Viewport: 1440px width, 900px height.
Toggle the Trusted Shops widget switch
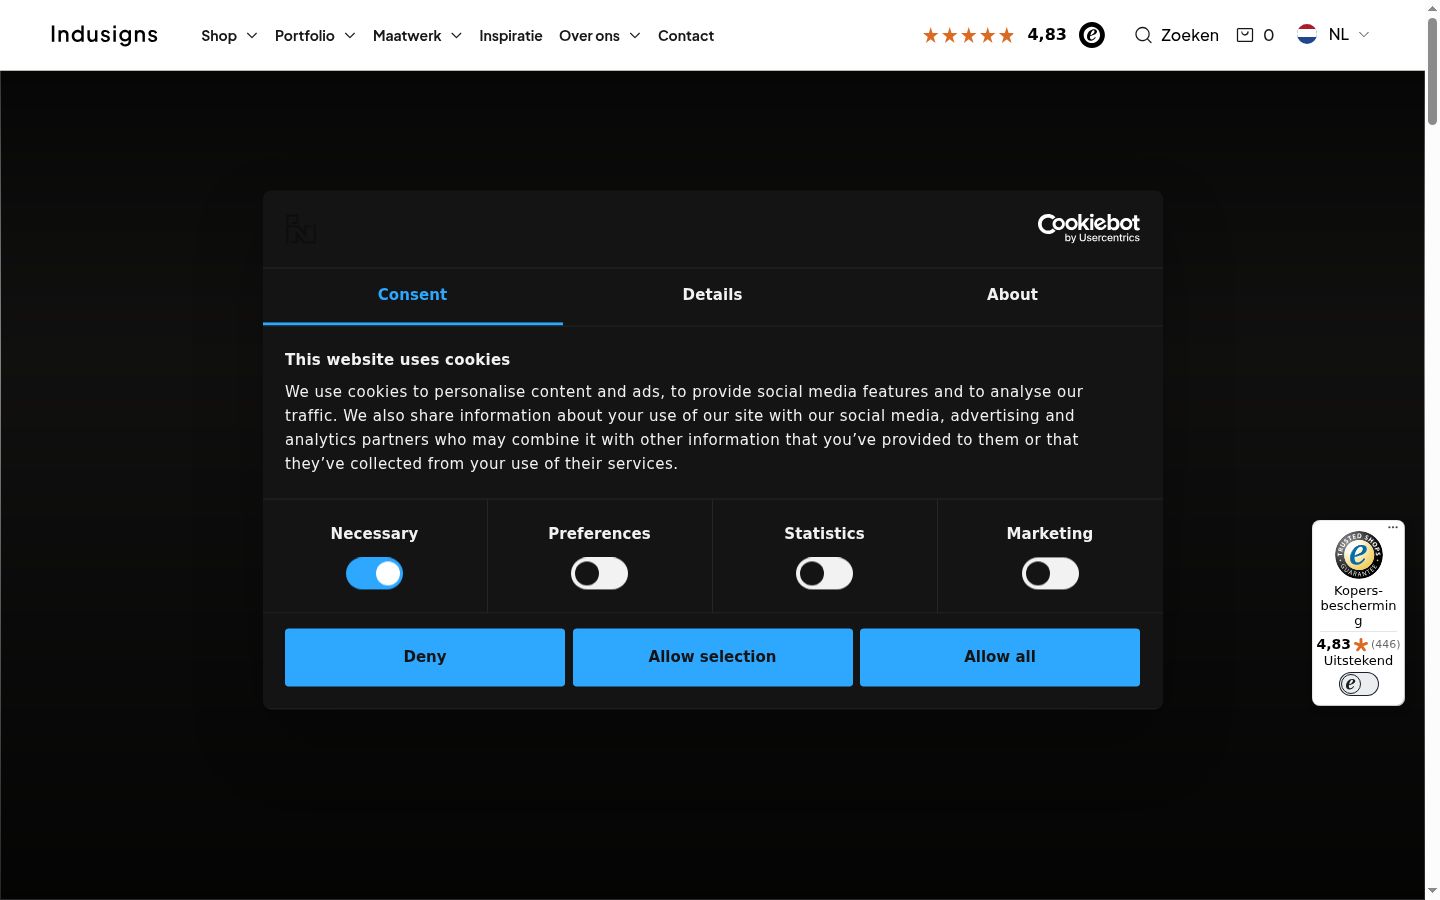click(x=1358, y=684)
